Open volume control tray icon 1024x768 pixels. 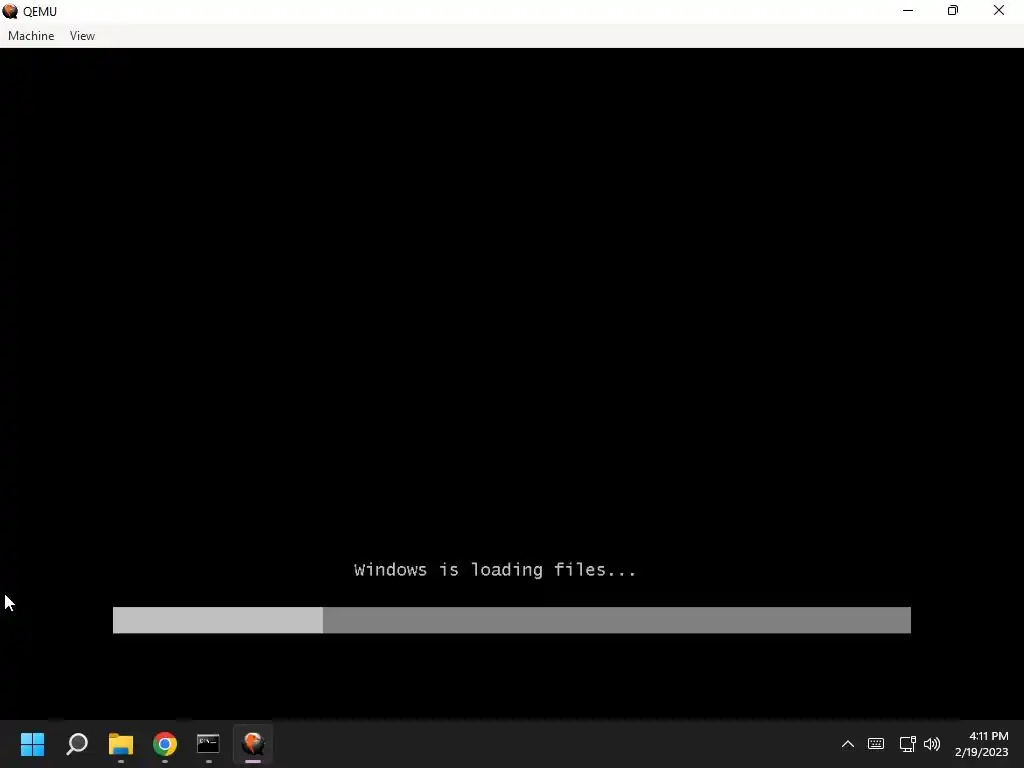pos(932,744)
